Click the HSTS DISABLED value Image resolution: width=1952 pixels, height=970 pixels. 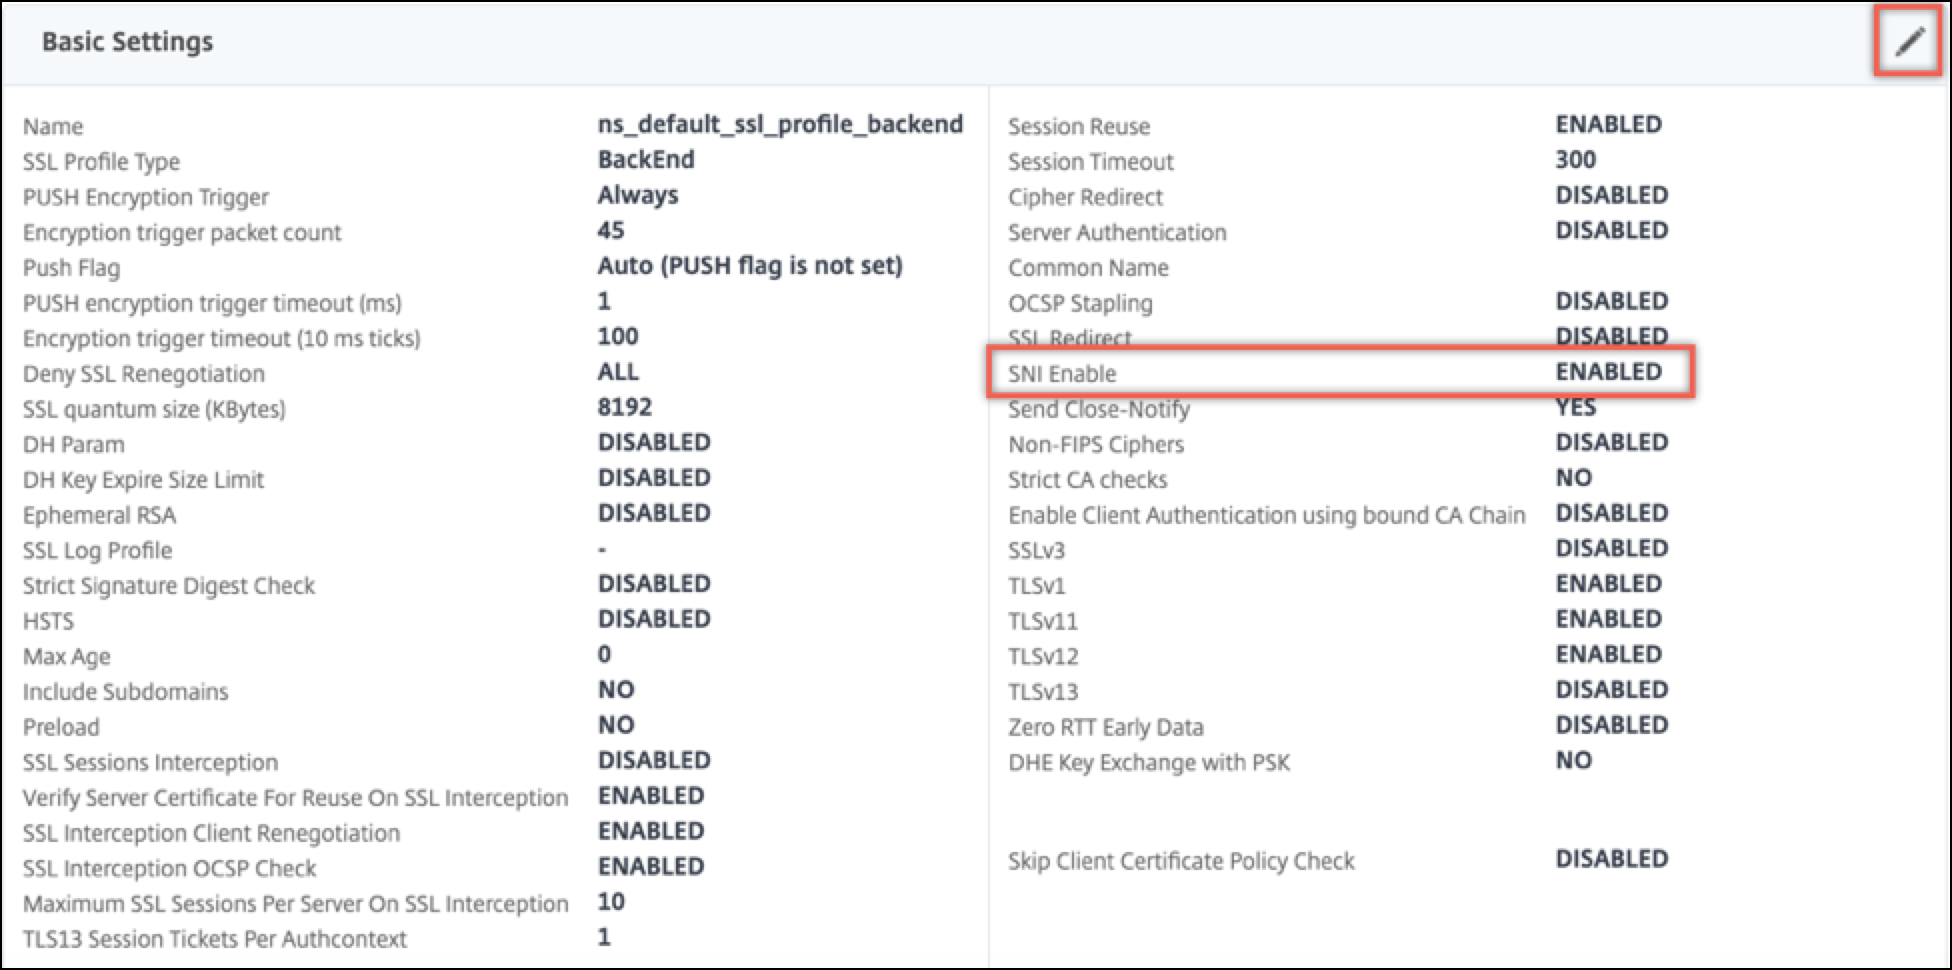point(654,619)
